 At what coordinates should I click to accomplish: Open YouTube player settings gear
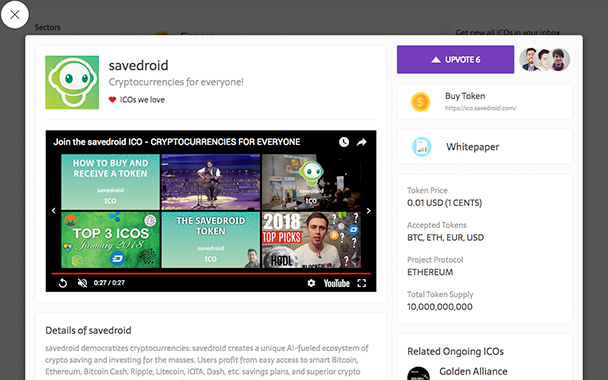tap(311, 283)
